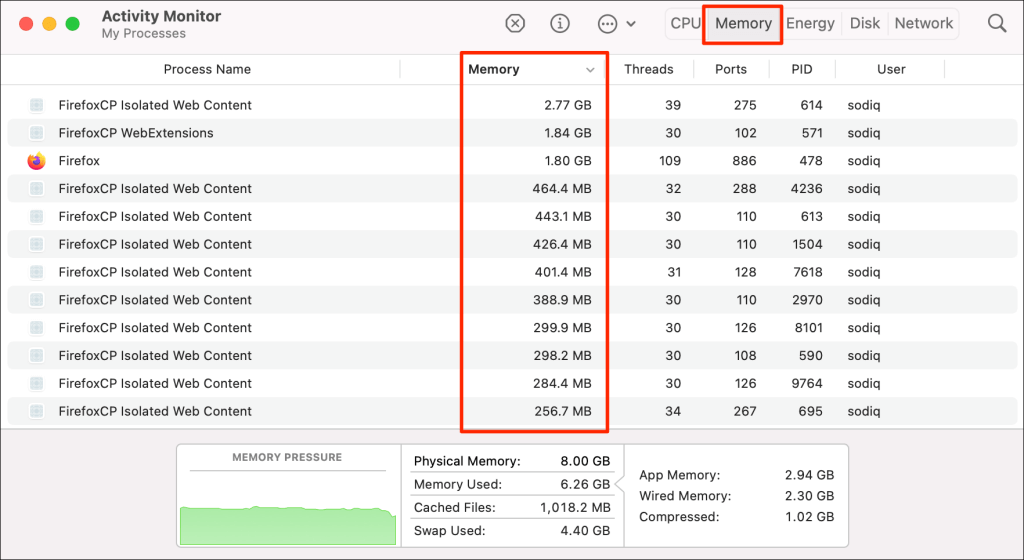Viewport: 1024px width, 560px height.
Task: Open the process info (i) icon
Action: 560,23
